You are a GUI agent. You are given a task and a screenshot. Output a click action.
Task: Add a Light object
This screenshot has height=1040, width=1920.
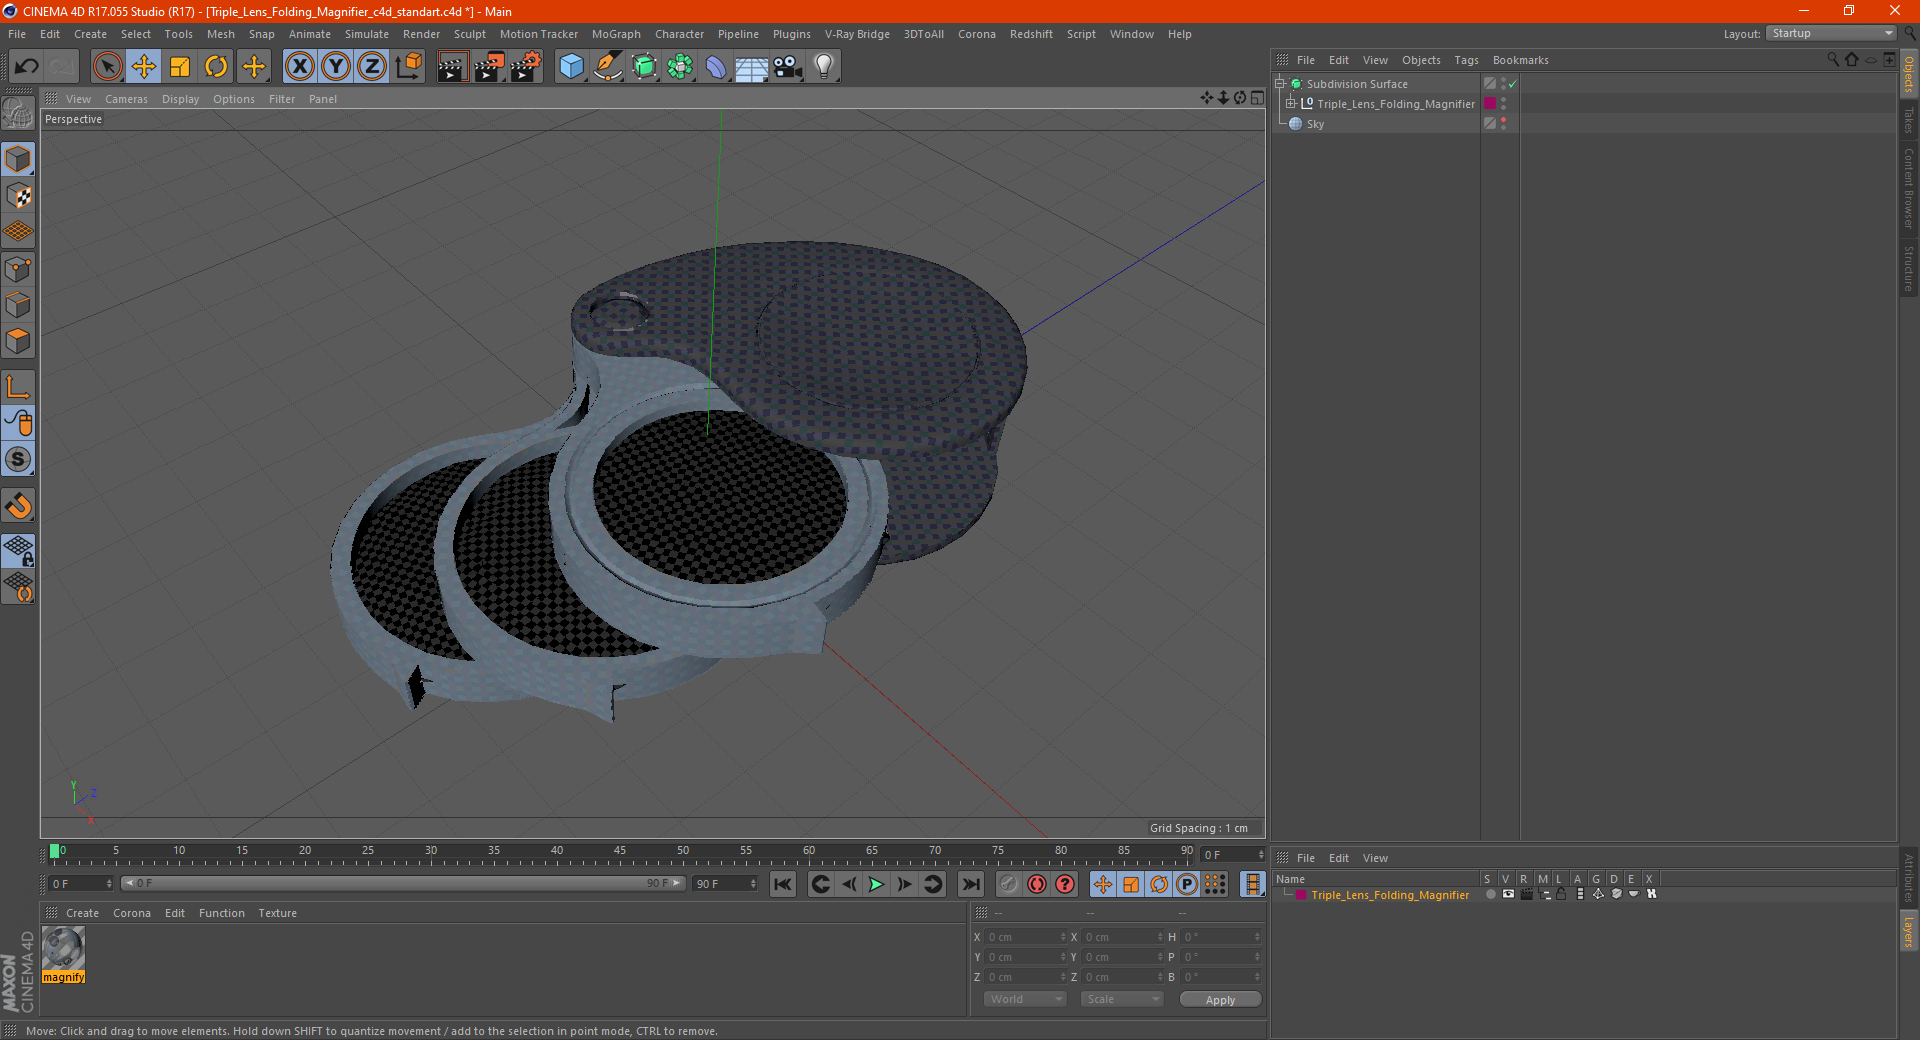pyautogui.click(x=823, y=67)
